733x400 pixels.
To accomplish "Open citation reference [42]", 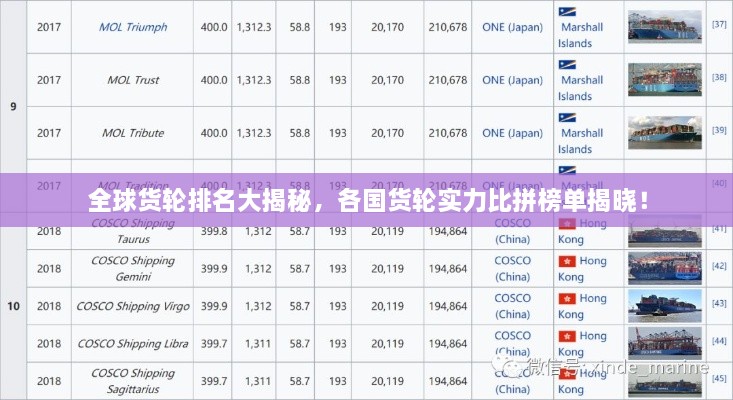I will click(x=719, y=265).
